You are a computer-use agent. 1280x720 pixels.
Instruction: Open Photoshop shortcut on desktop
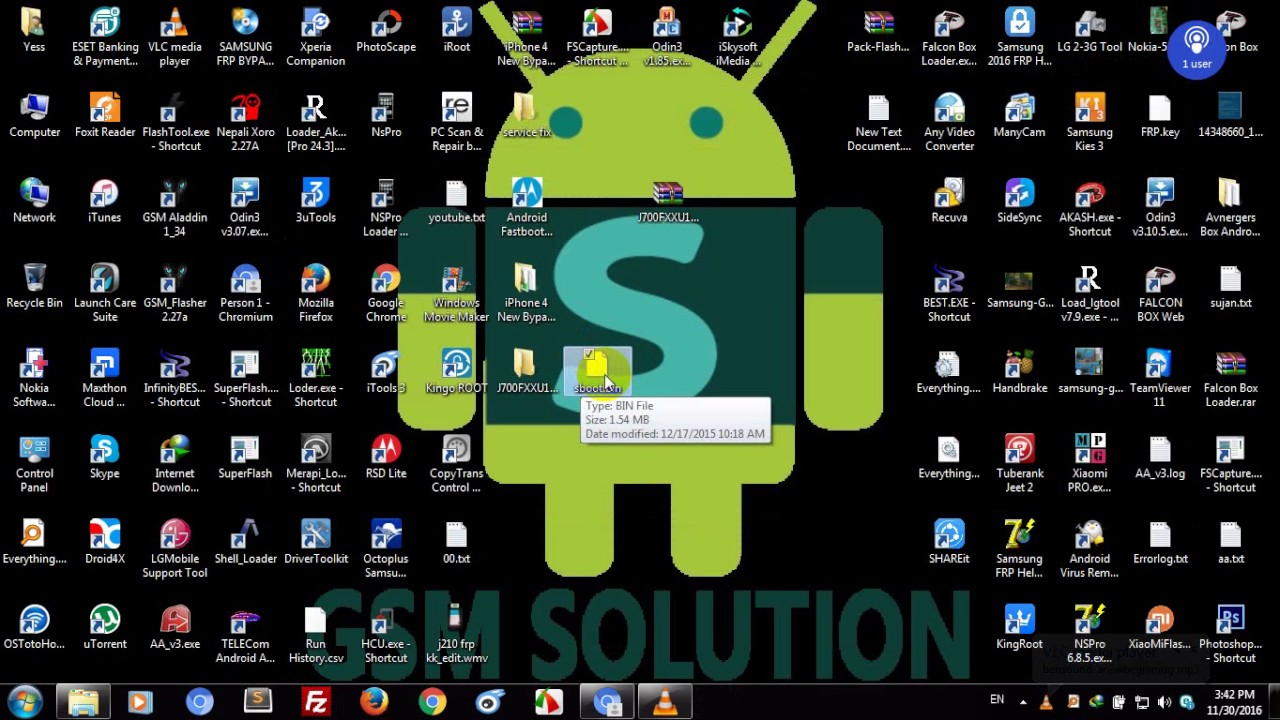coord(1230,634)
